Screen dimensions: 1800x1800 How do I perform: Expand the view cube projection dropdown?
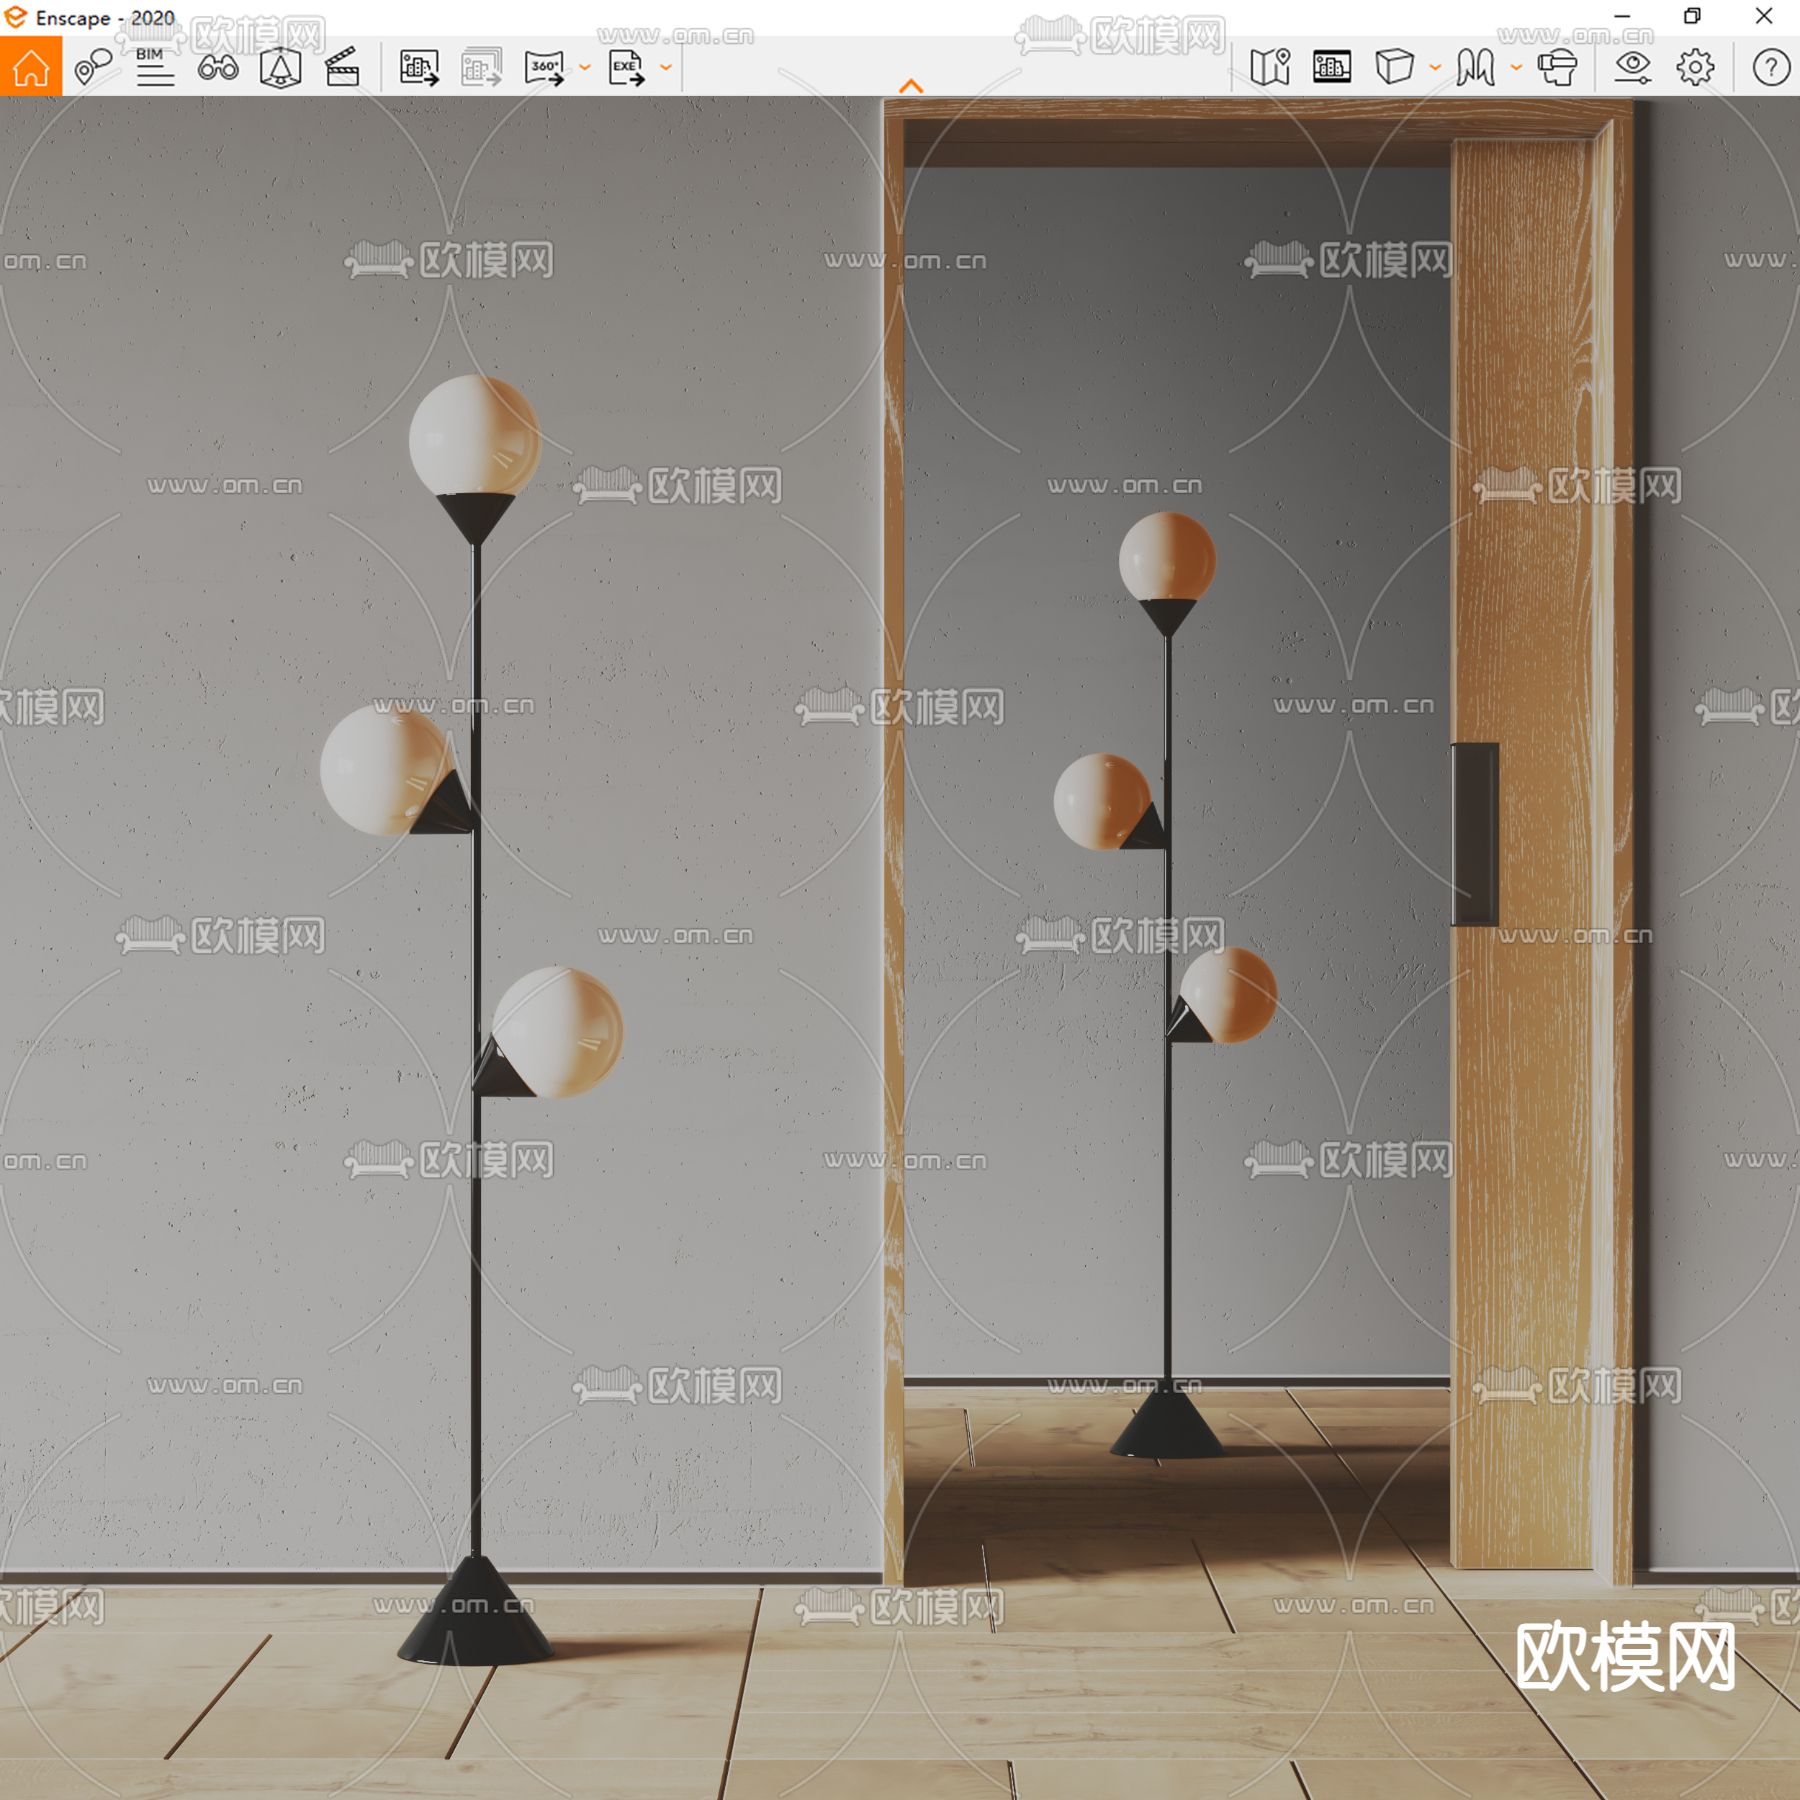[1435, 68]
